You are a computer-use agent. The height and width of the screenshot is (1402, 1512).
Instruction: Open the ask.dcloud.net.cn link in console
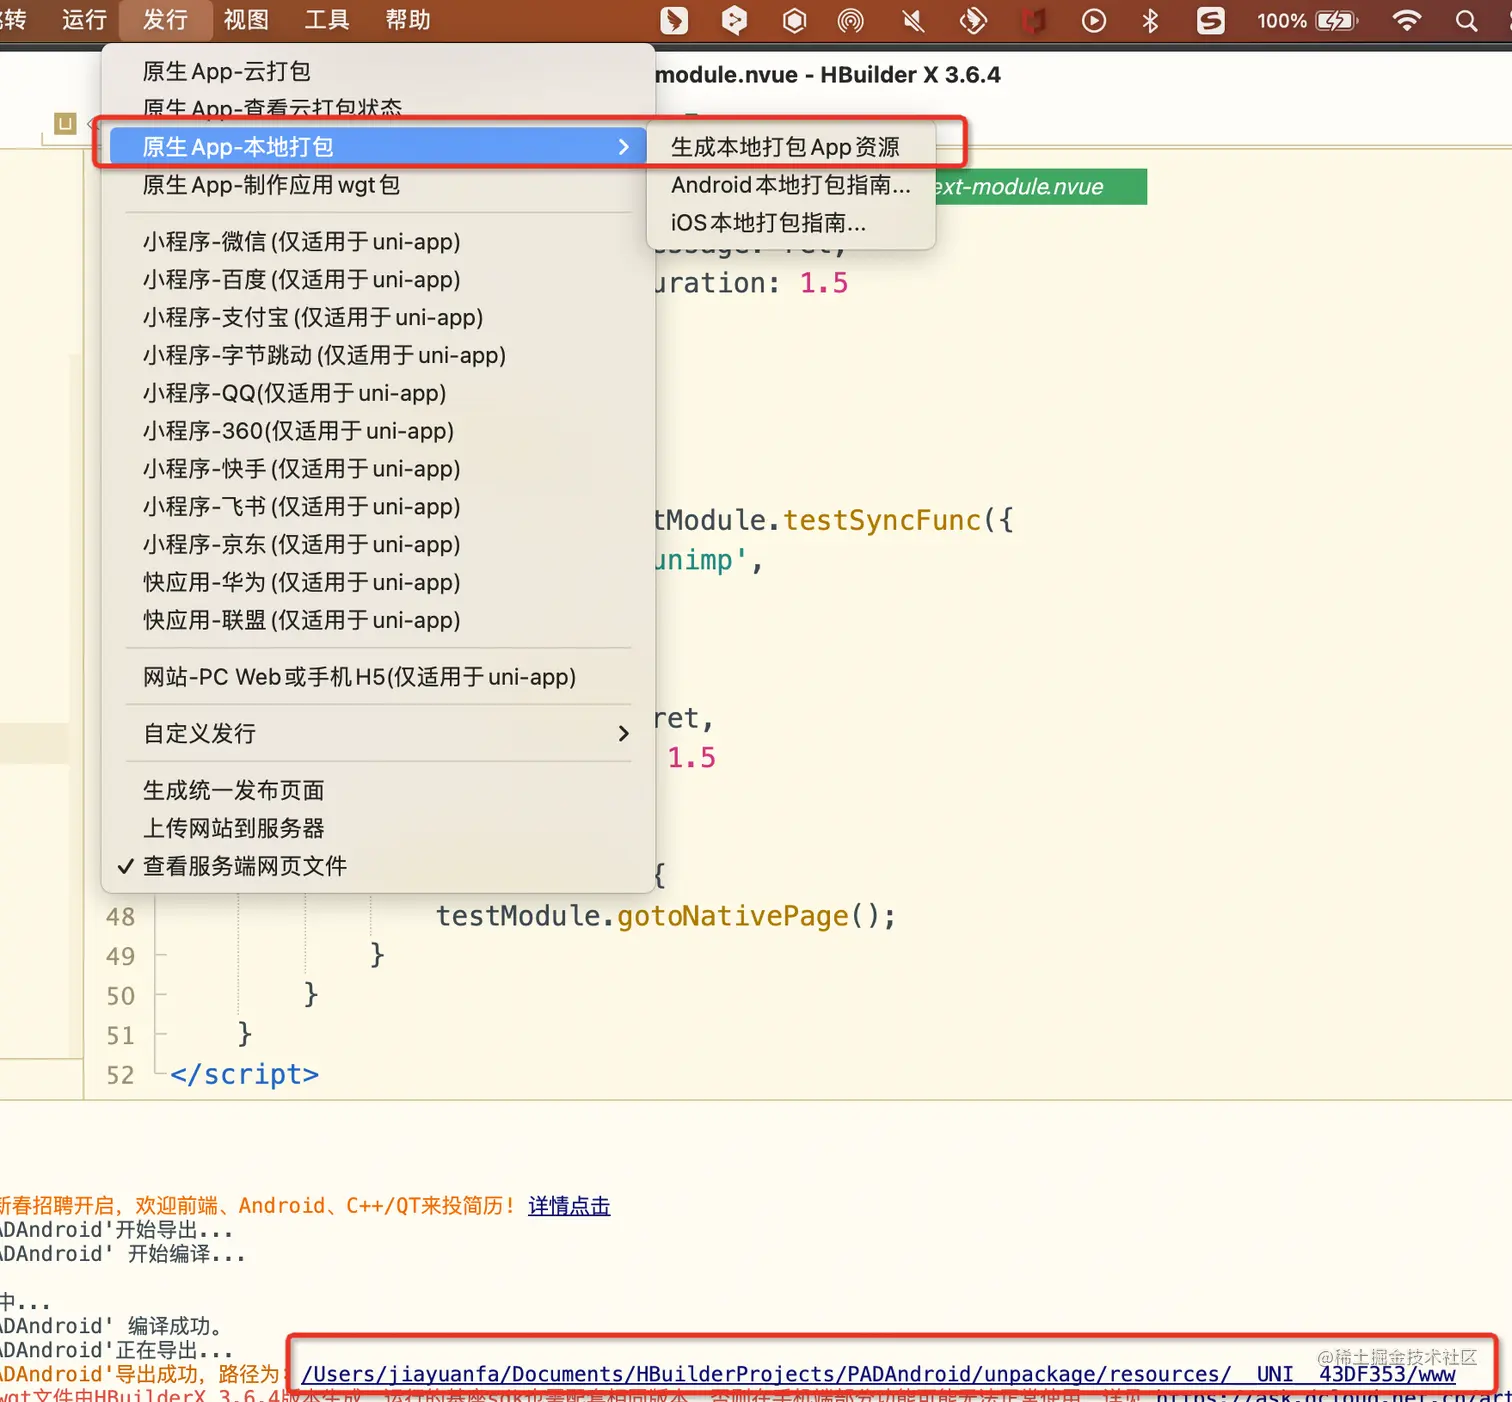[x=1334, y=1395]
